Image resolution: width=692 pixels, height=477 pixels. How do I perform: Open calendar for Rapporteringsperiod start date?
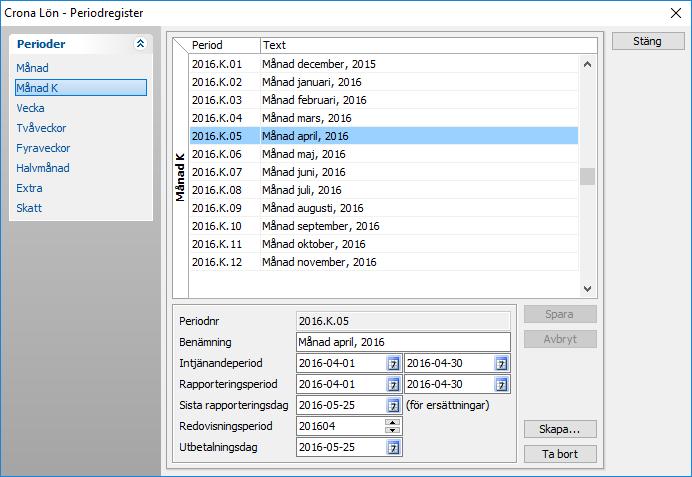coord(393,385)
